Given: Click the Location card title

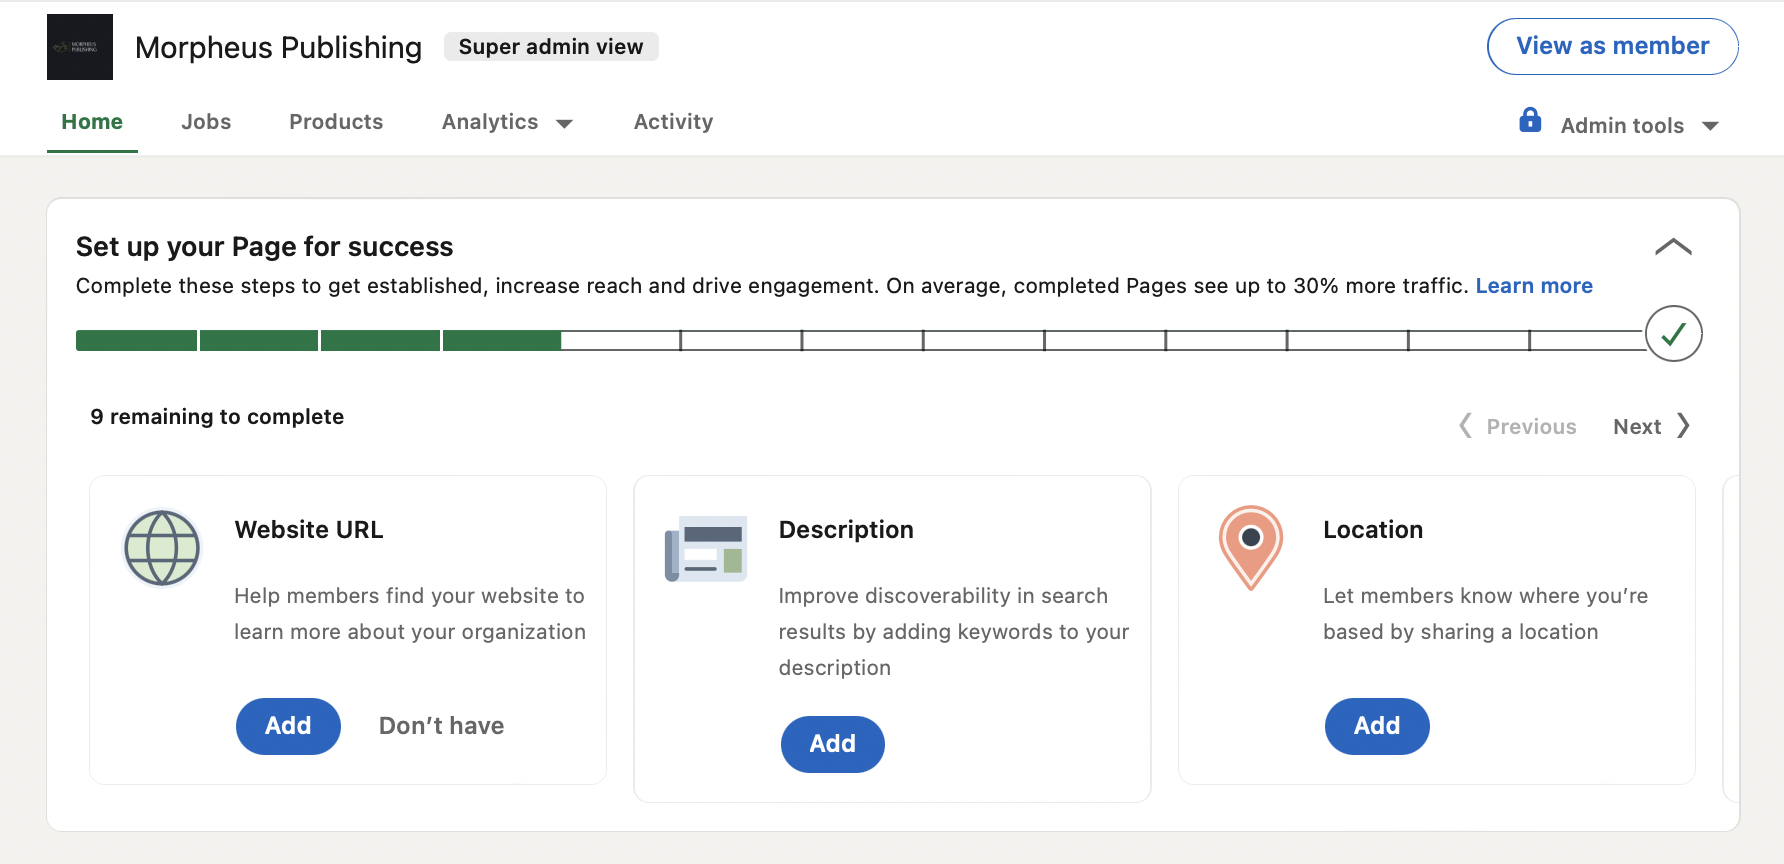Looking at the screenshot, I should pos(1373,530).
